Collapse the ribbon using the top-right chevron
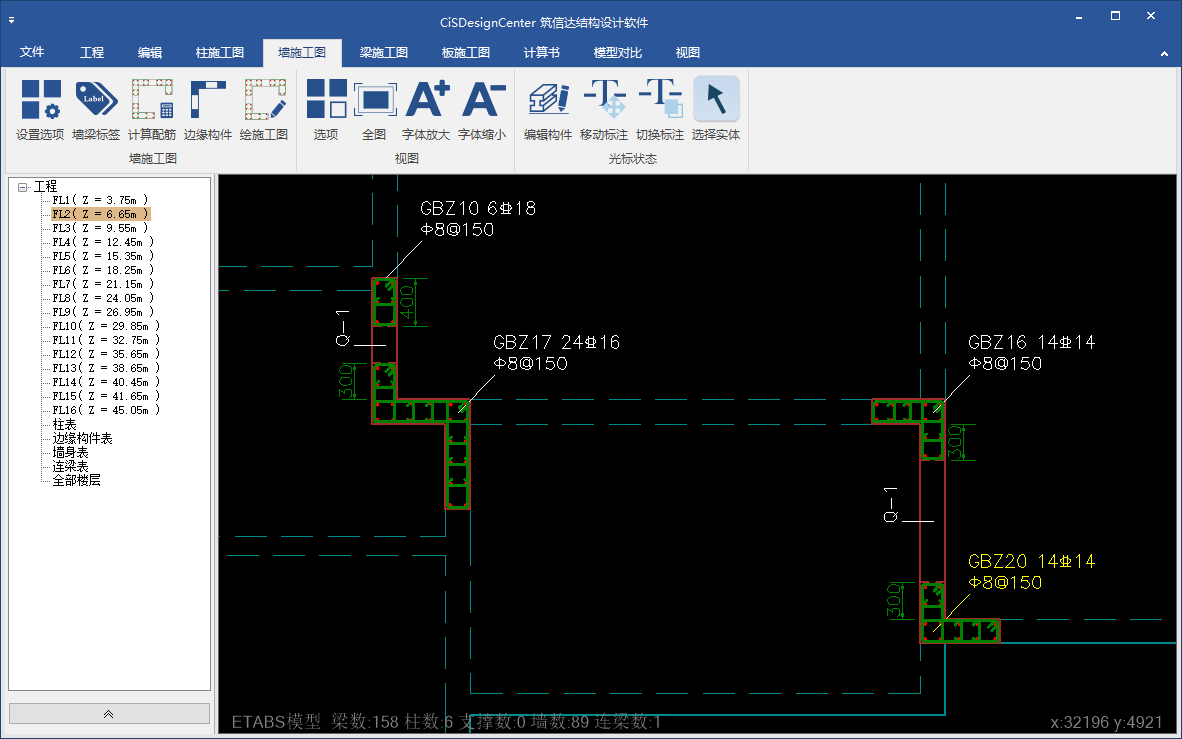 click(1164, 53)
